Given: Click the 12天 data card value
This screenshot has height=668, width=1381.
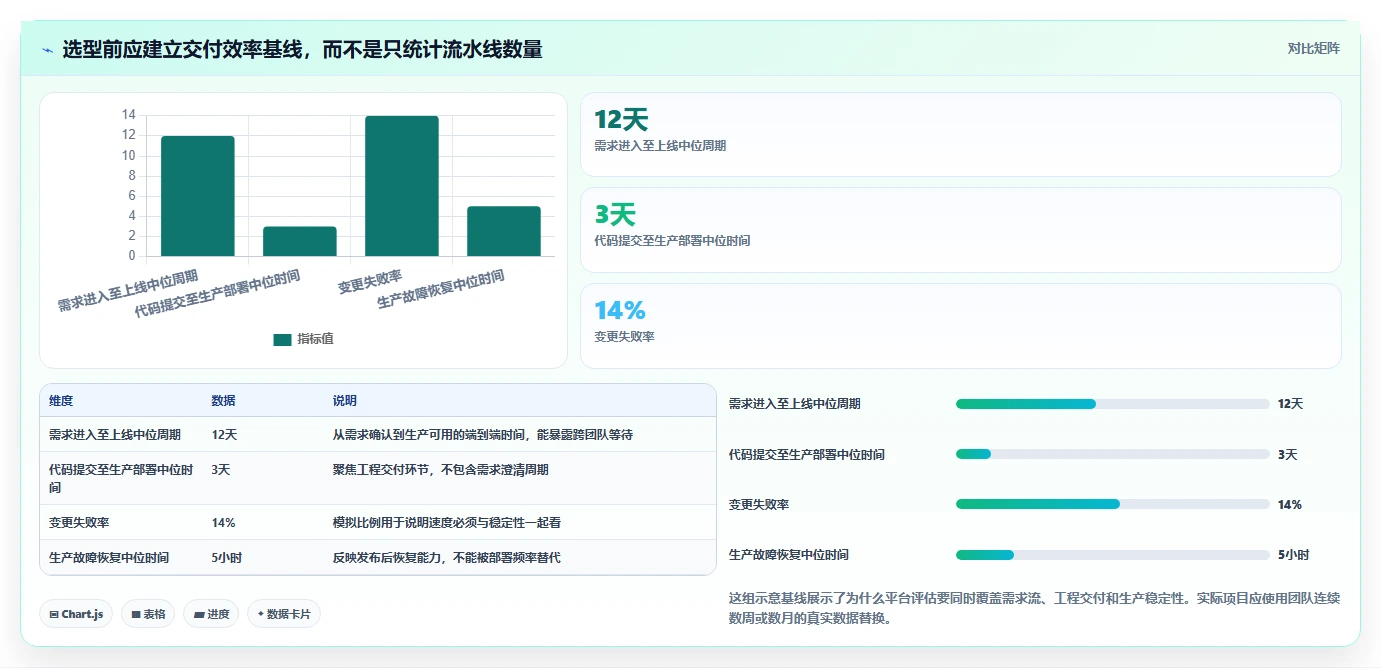Looking at the screenshot, I should pos(621,120).
